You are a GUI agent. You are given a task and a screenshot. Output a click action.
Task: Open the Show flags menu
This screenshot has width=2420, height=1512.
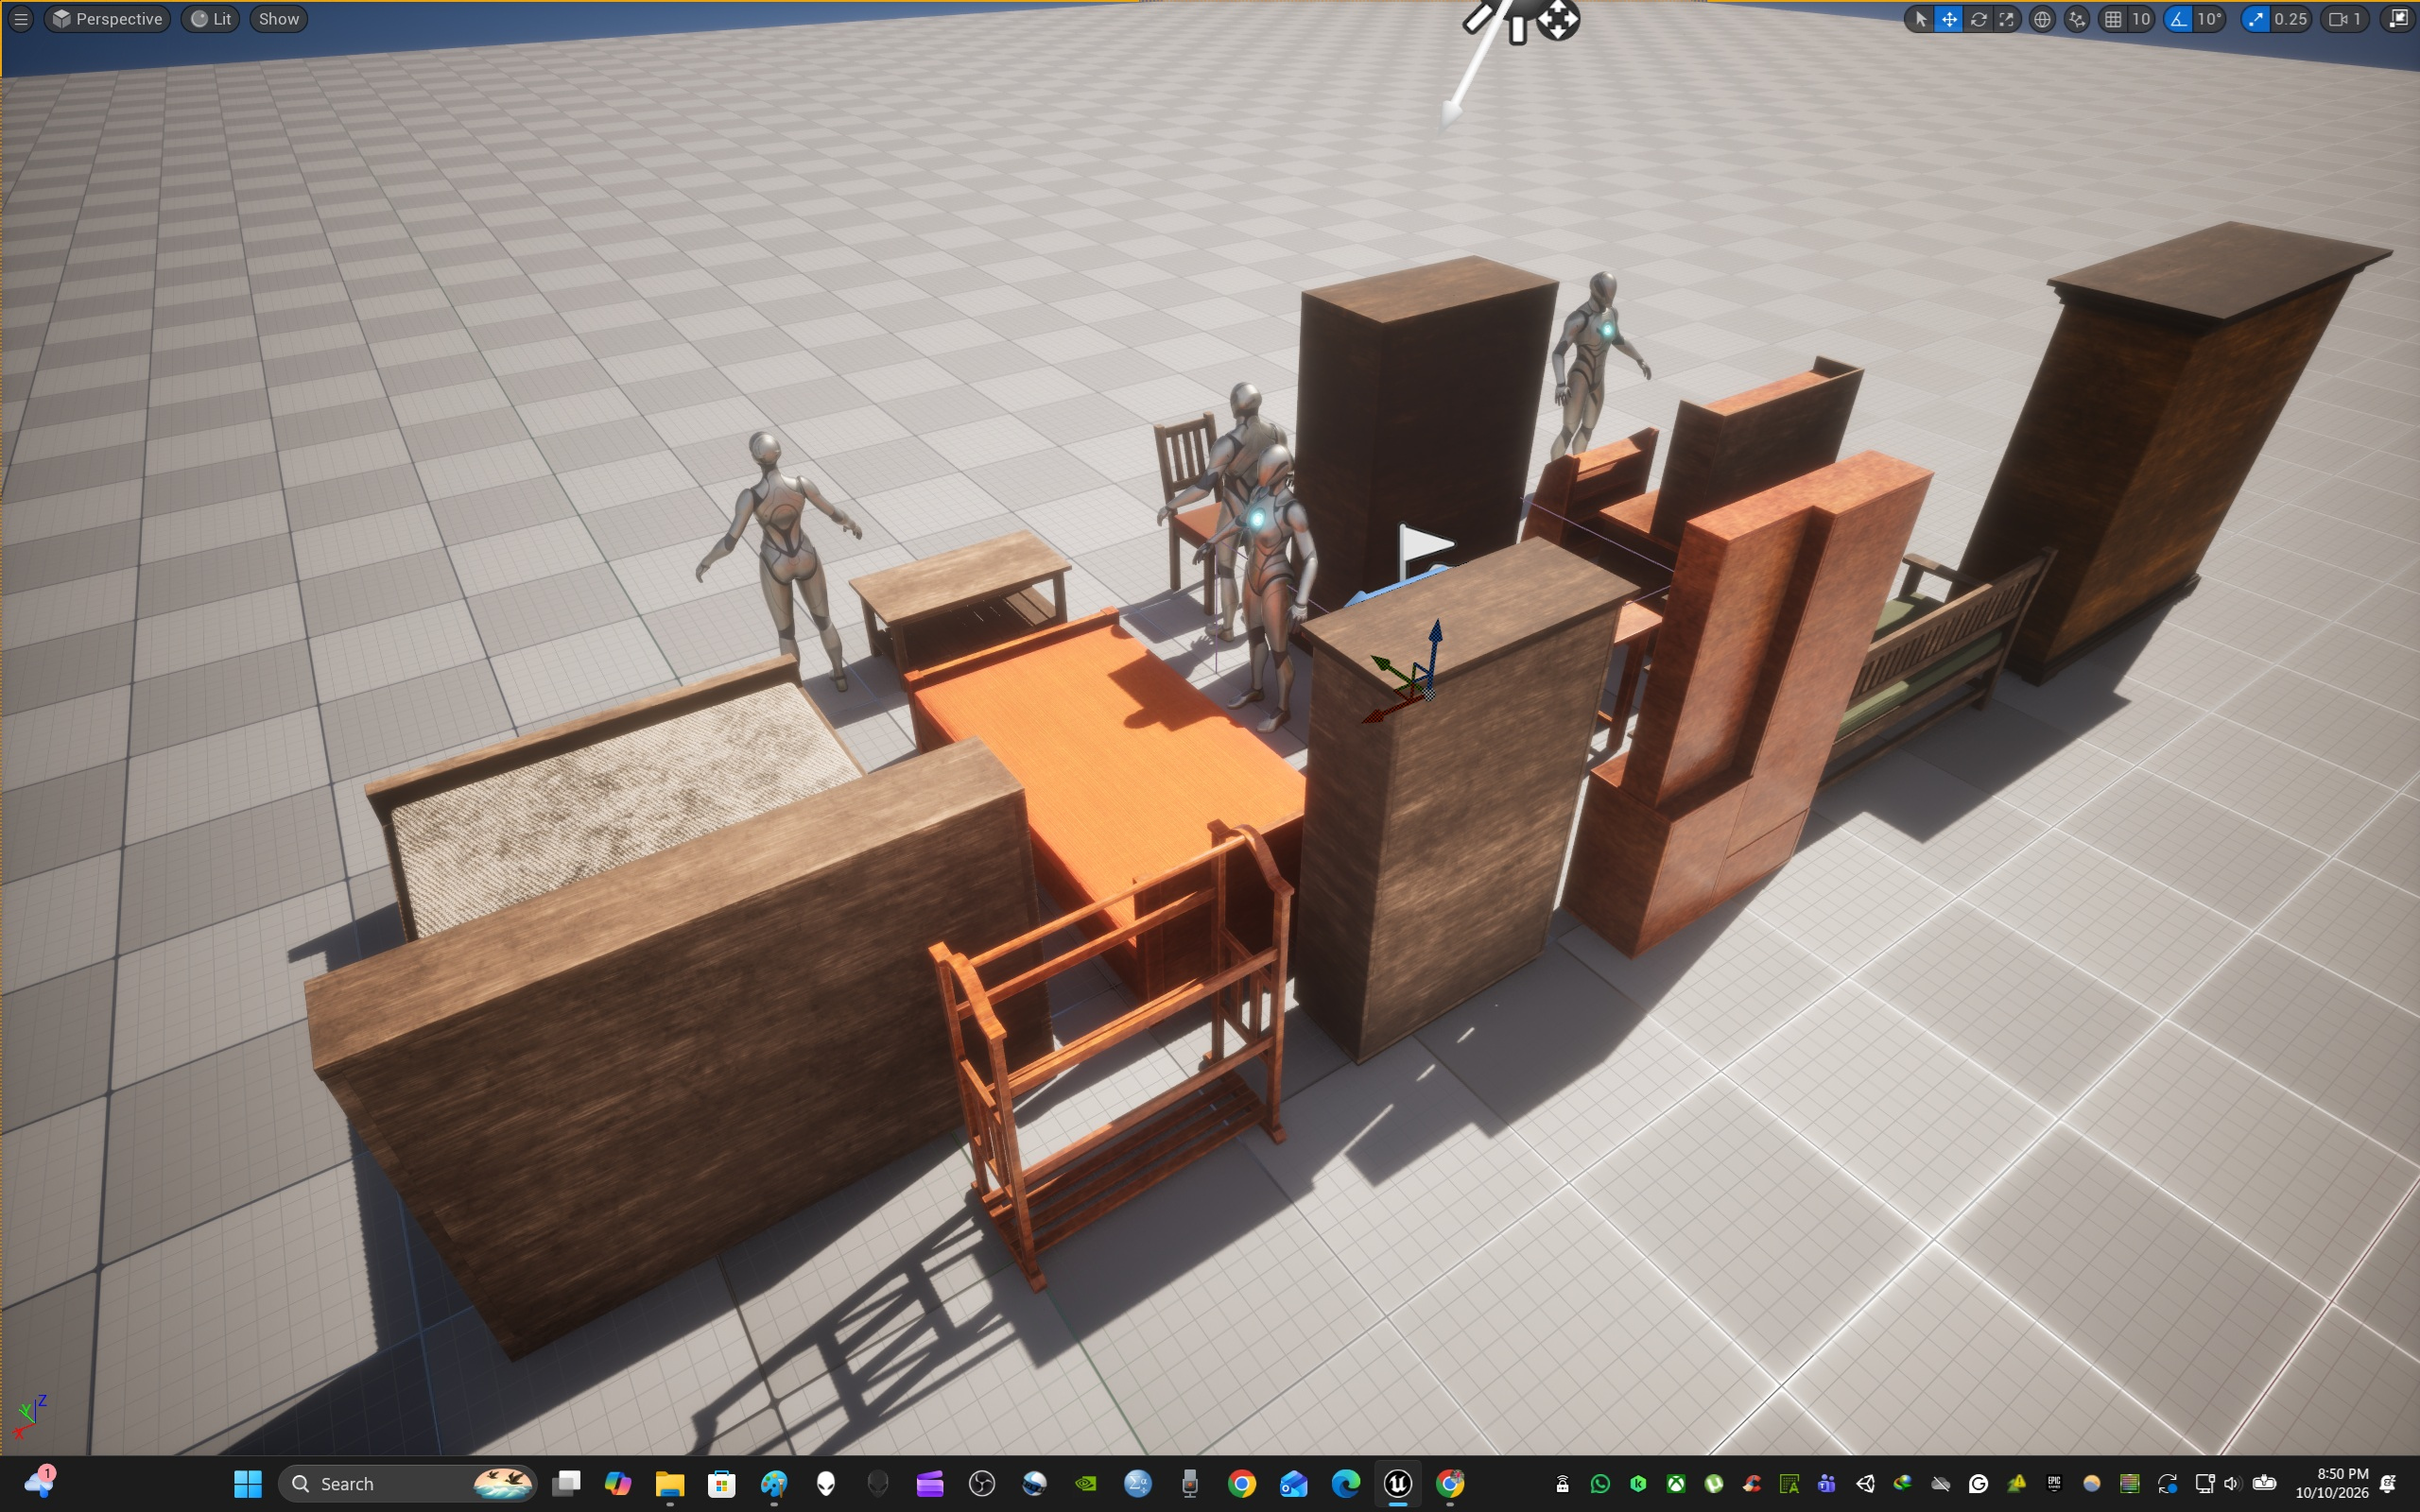click(x=278, y=19)
